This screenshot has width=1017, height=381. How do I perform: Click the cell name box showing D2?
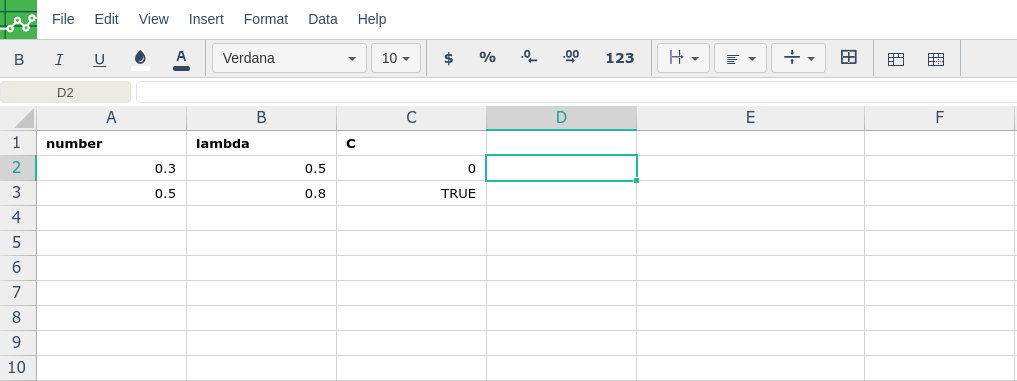click(x=66, y=93)
